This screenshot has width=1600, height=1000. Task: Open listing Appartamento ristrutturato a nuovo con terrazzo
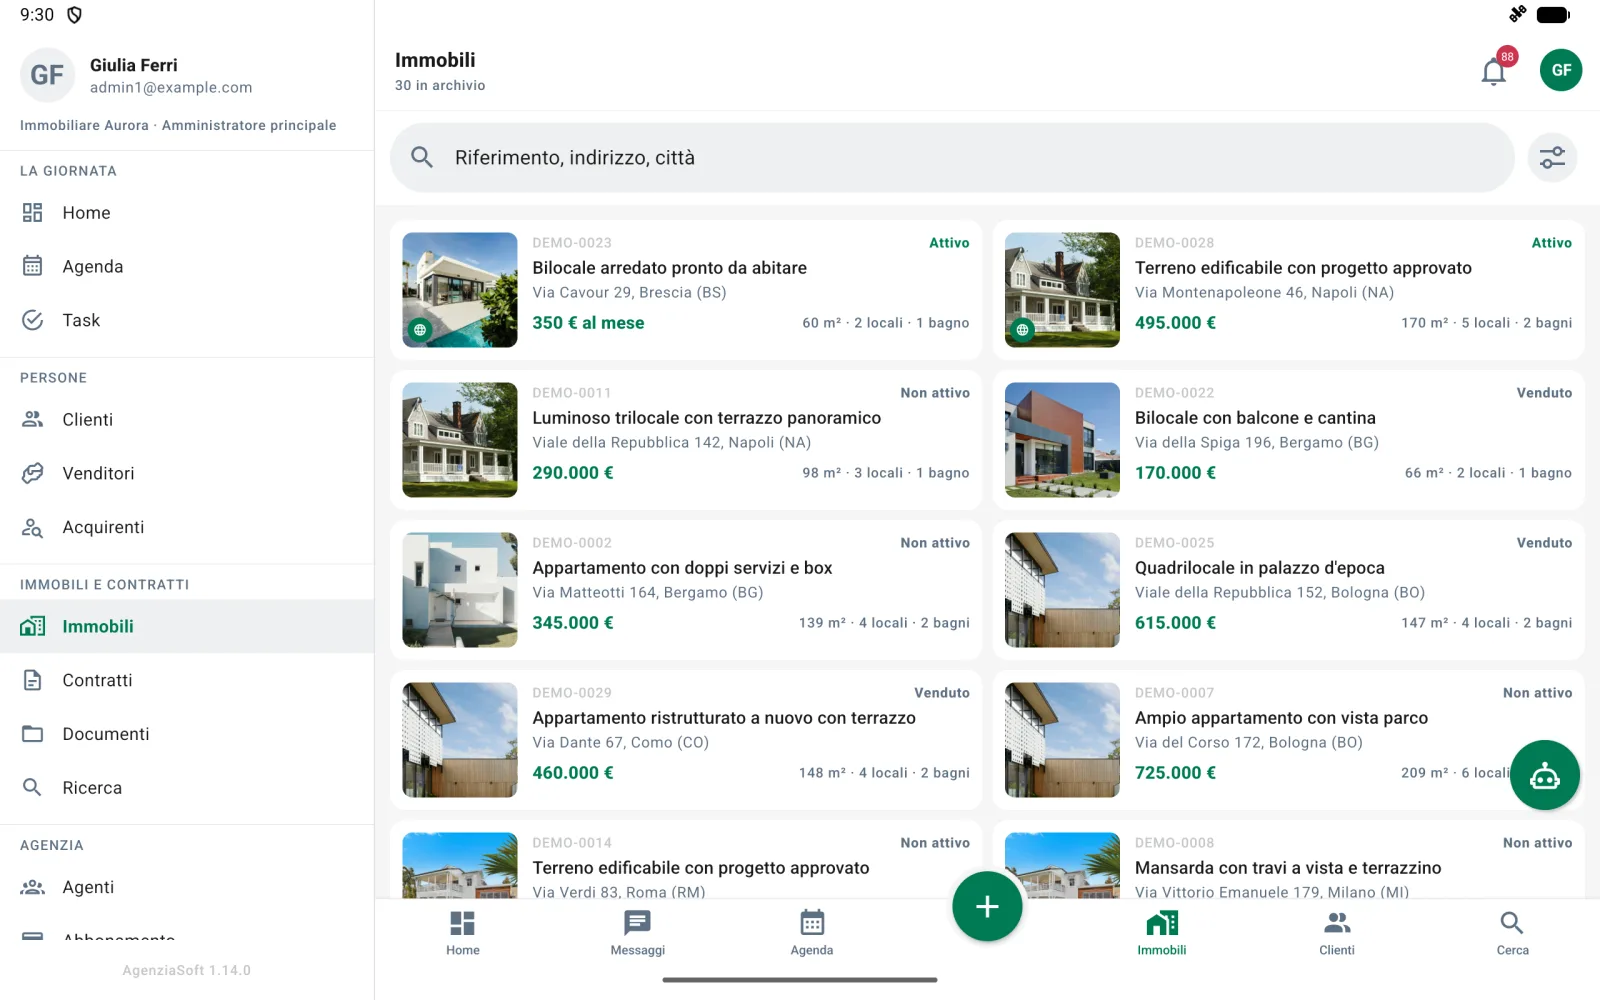686,740
